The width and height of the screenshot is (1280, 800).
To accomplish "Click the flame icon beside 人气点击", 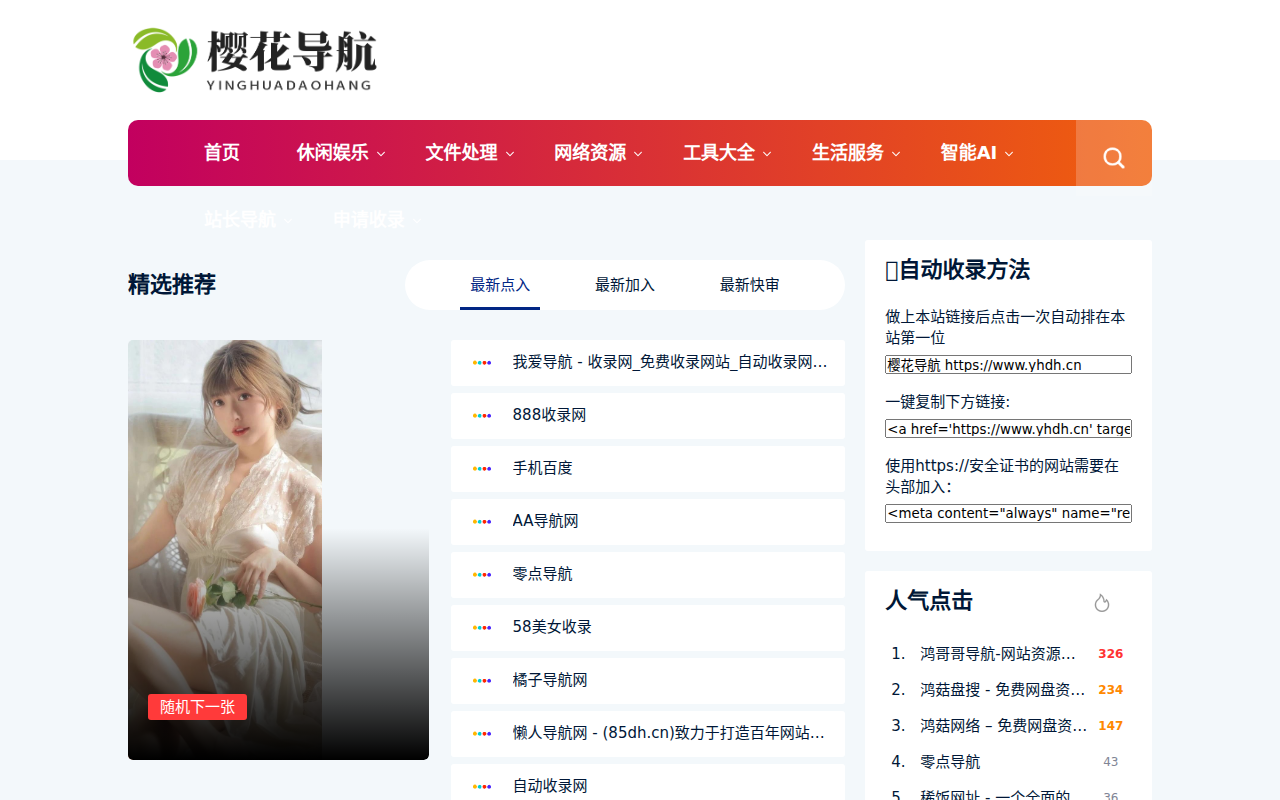I will coord(1101,602).
